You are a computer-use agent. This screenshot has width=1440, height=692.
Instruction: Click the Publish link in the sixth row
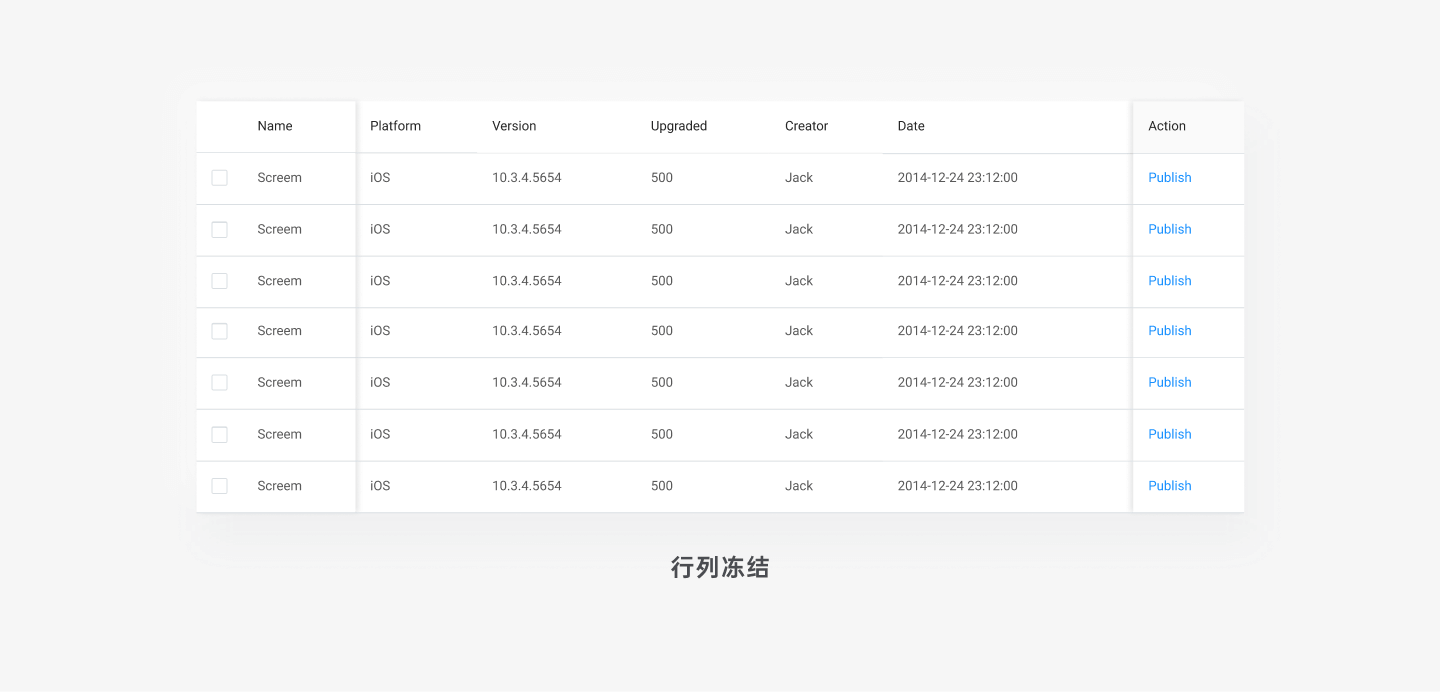pos(1170,434)
